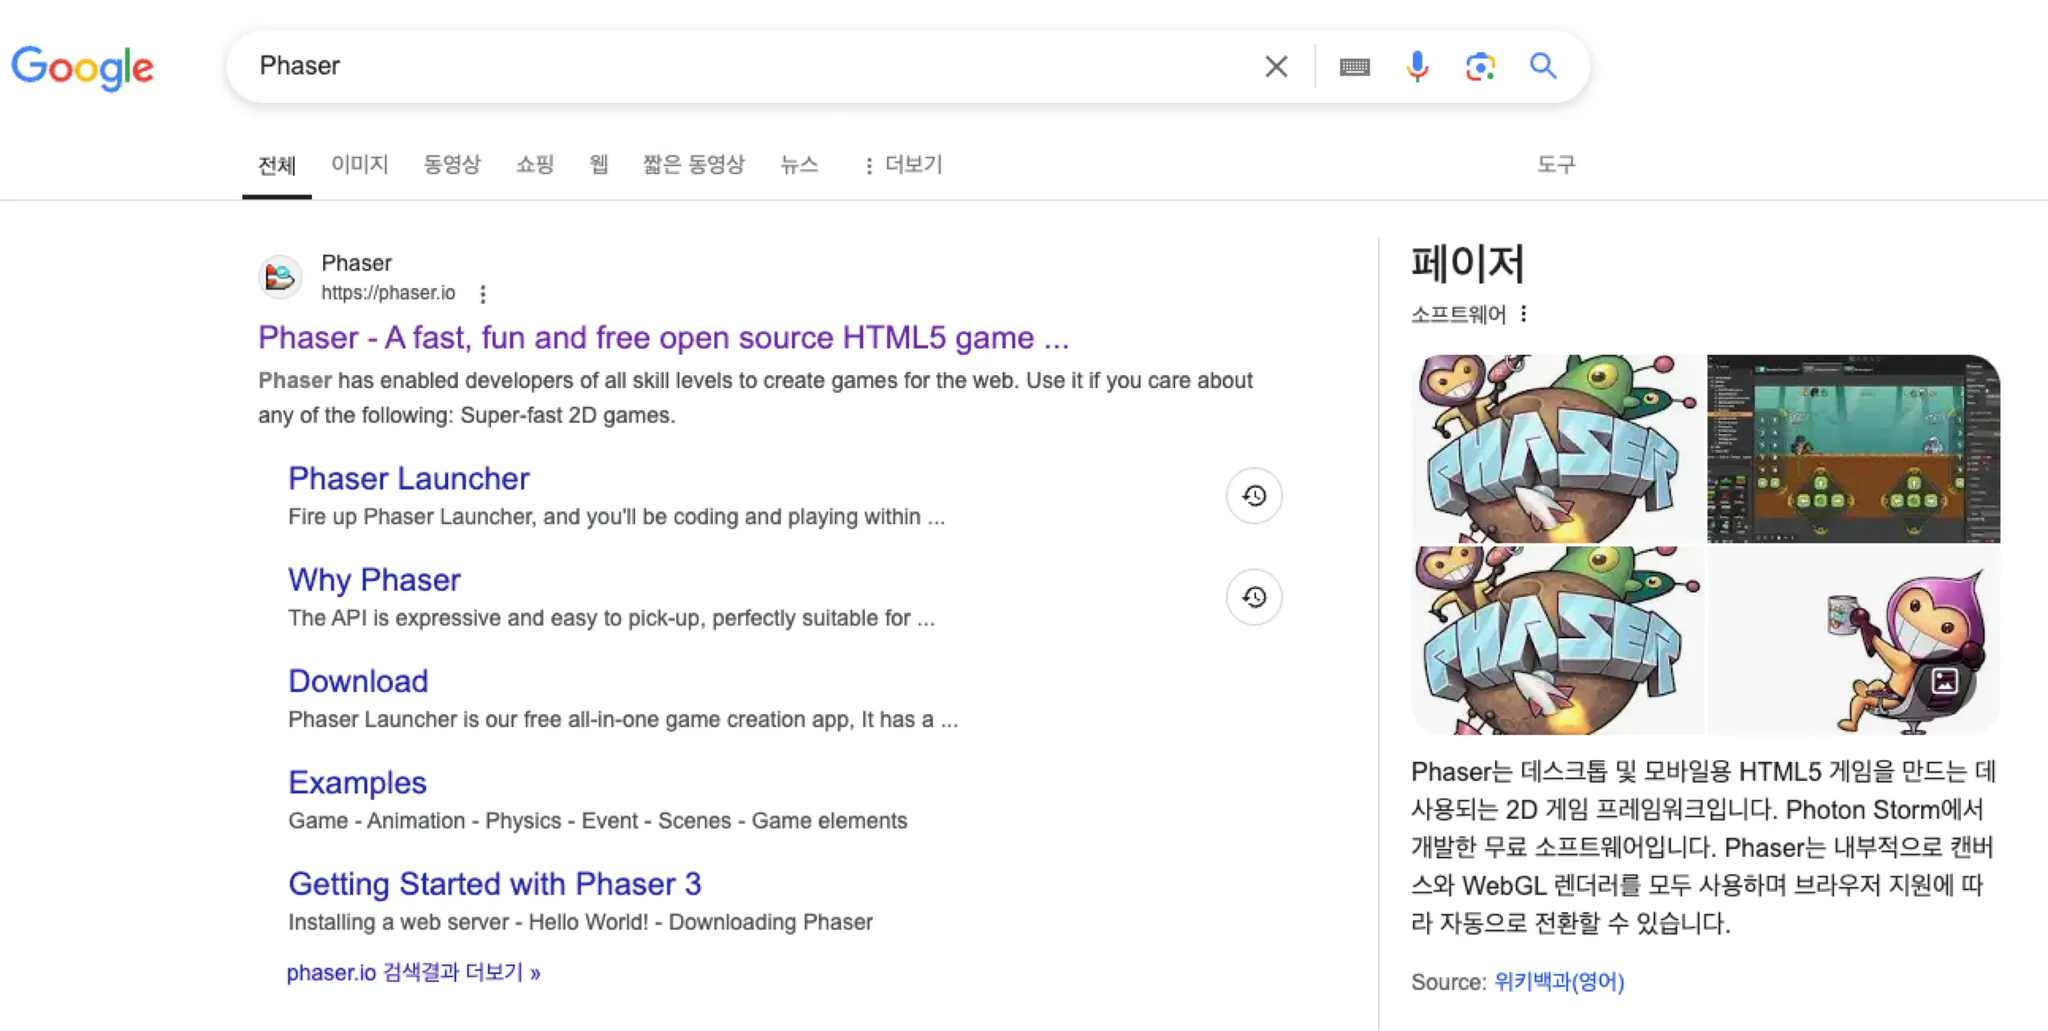This screenshot has width=2048, height=1031.
Task: Open three-dot options next to phaser.io URL
Action: coord(483,294)
